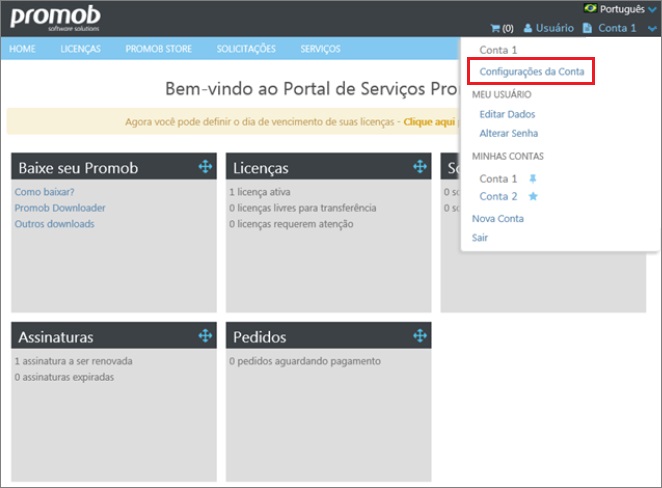The height and width of the screenshot is (488, 662).
Task: Open the Promob Downloader link
Action: click(60, 208)
